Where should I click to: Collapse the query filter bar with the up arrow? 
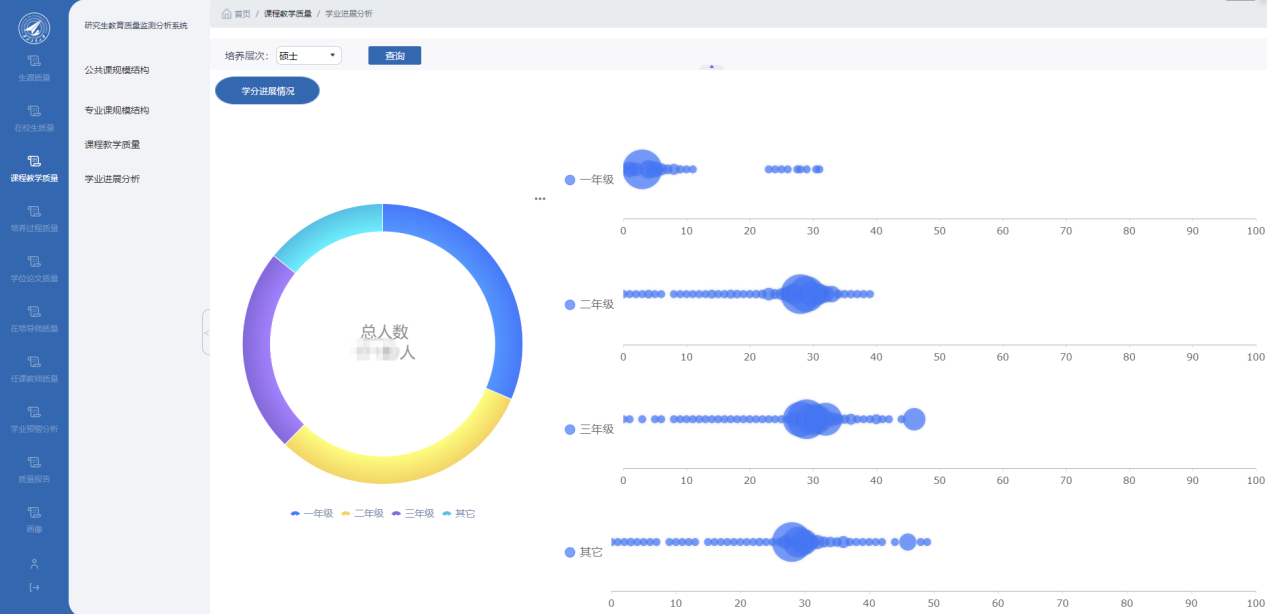click(x=711, y=67)
